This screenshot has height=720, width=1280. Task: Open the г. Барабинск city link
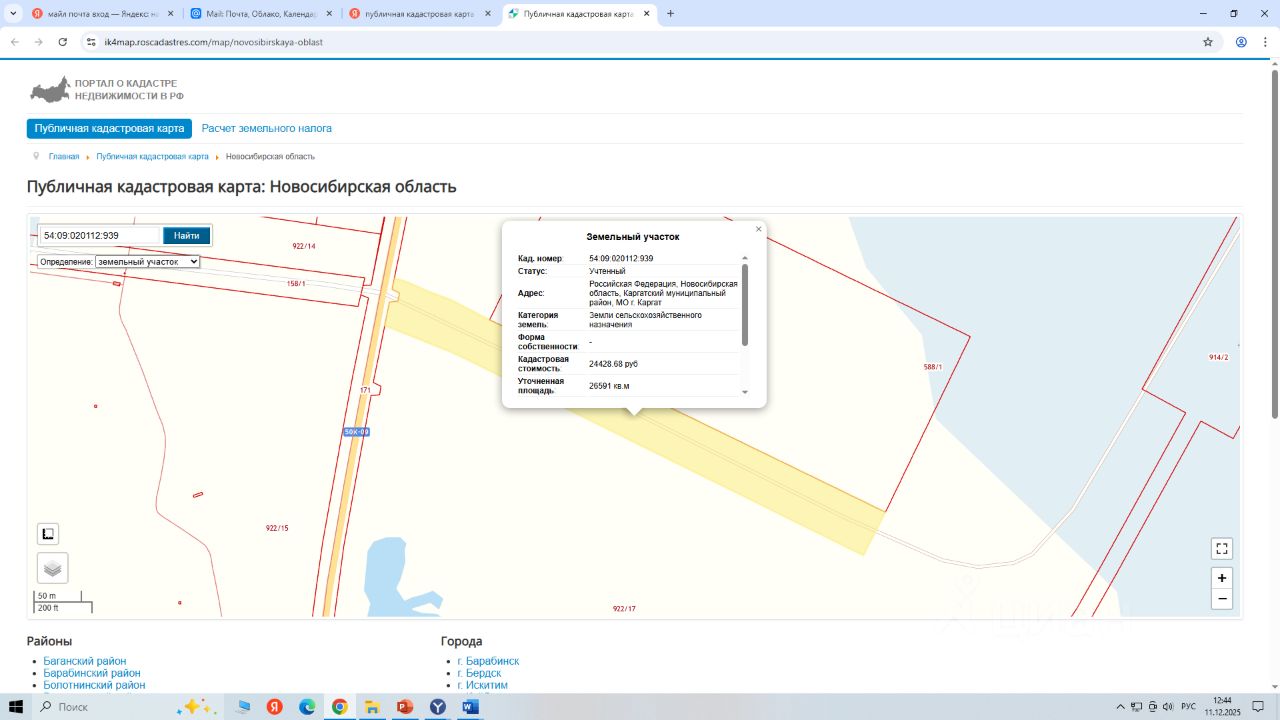click(x=488, y=661)
